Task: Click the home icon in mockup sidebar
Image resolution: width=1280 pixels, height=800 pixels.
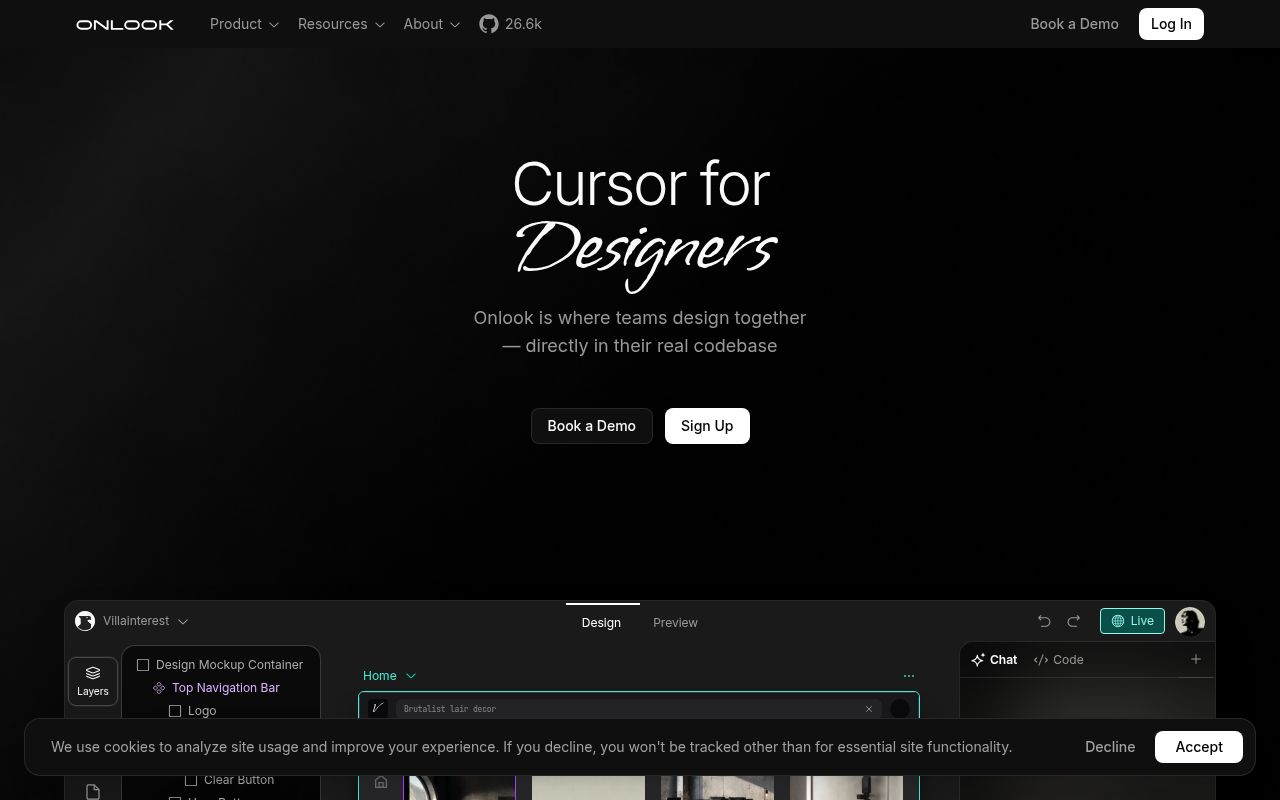Action: coord(381,782)
